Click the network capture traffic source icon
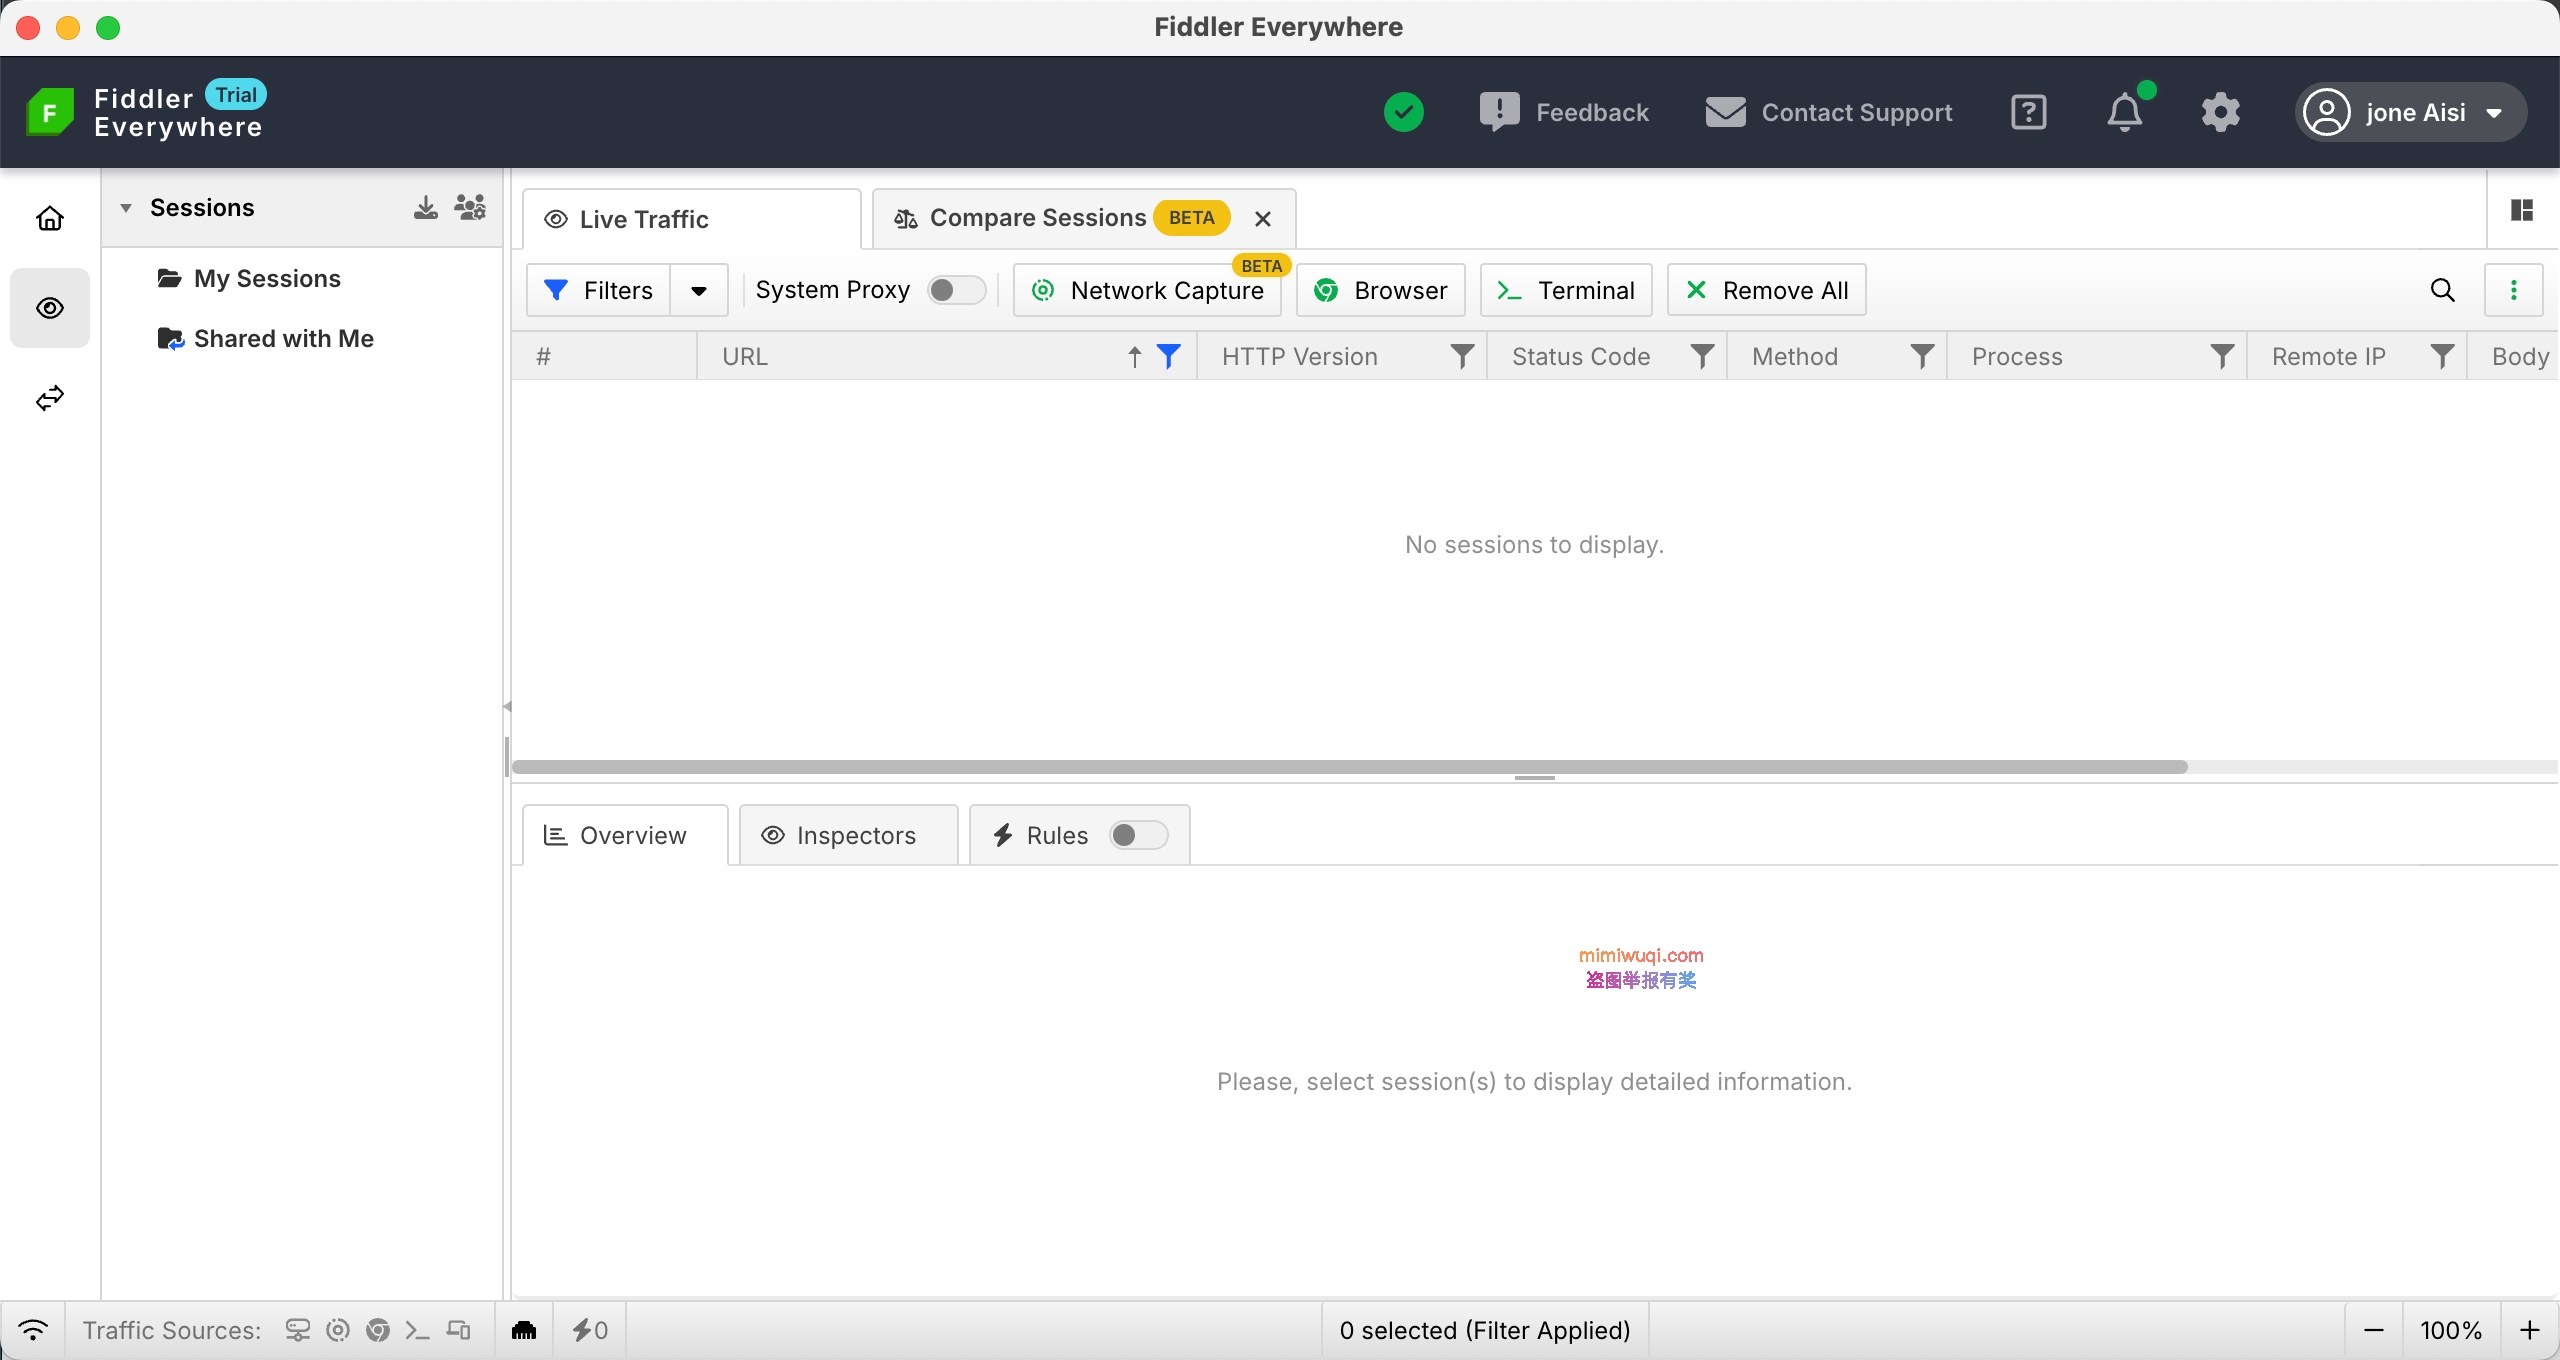The height and width of the screenshot is (1360, 2560). (x=338, y=1330)
